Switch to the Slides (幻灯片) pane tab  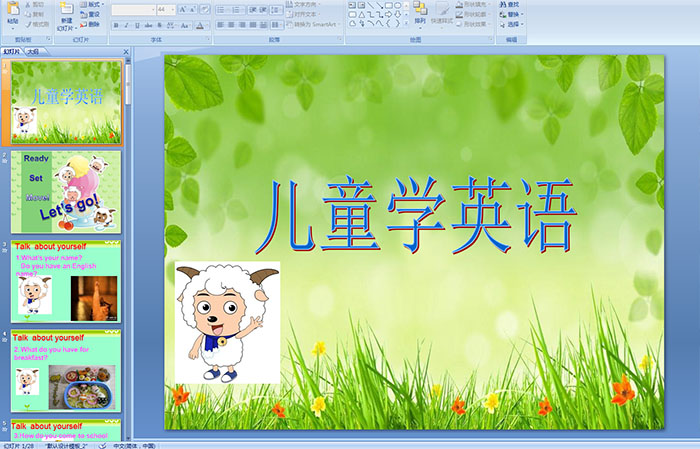[12, 51]
